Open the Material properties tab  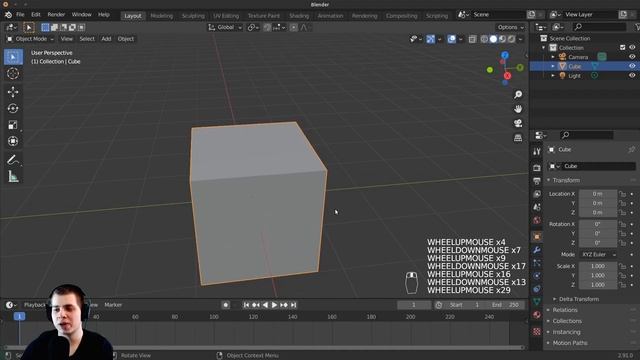(537, 315)
